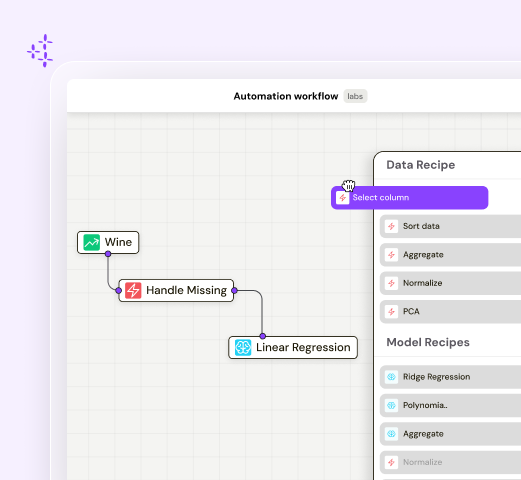Click the lightning icon beside Aggregate in Data Recipe
The width and height of the screenshot is (521, 480).
coord(391,255)
